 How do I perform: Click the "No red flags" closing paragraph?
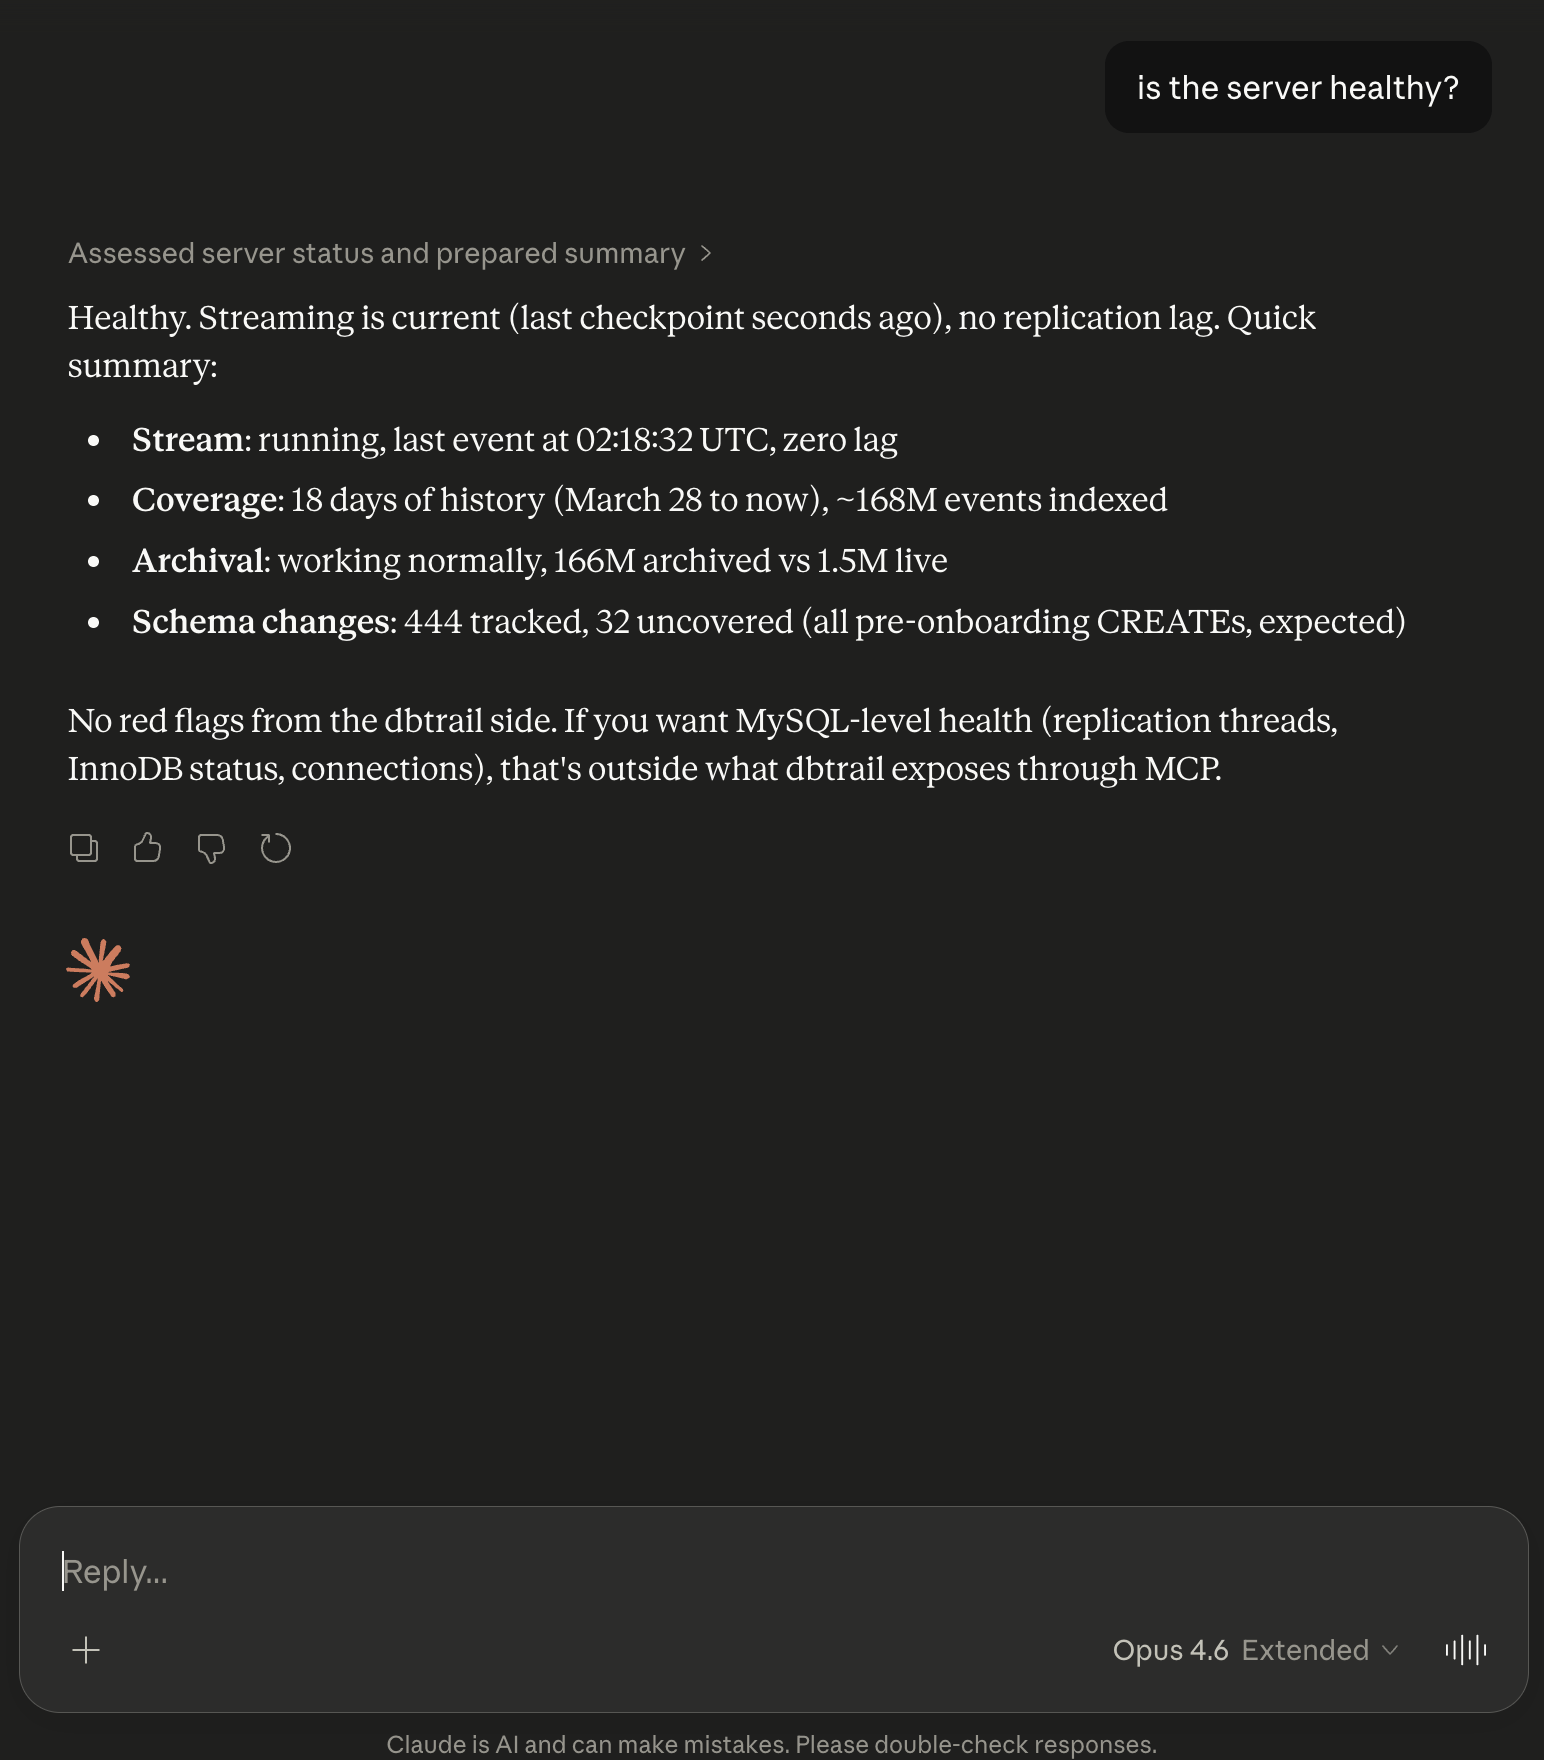[700, 744]
